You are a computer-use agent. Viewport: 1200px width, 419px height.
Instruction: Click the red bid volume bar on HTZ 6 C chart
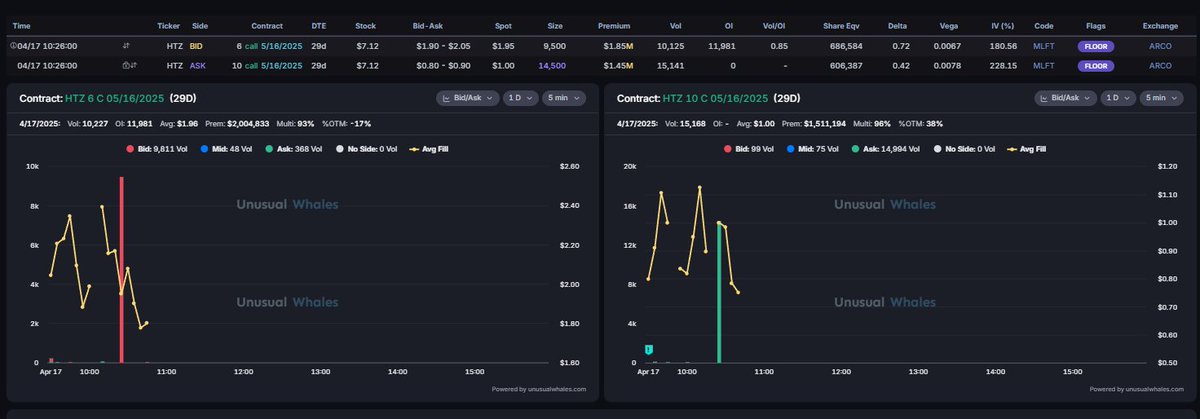tap(121, 269)
